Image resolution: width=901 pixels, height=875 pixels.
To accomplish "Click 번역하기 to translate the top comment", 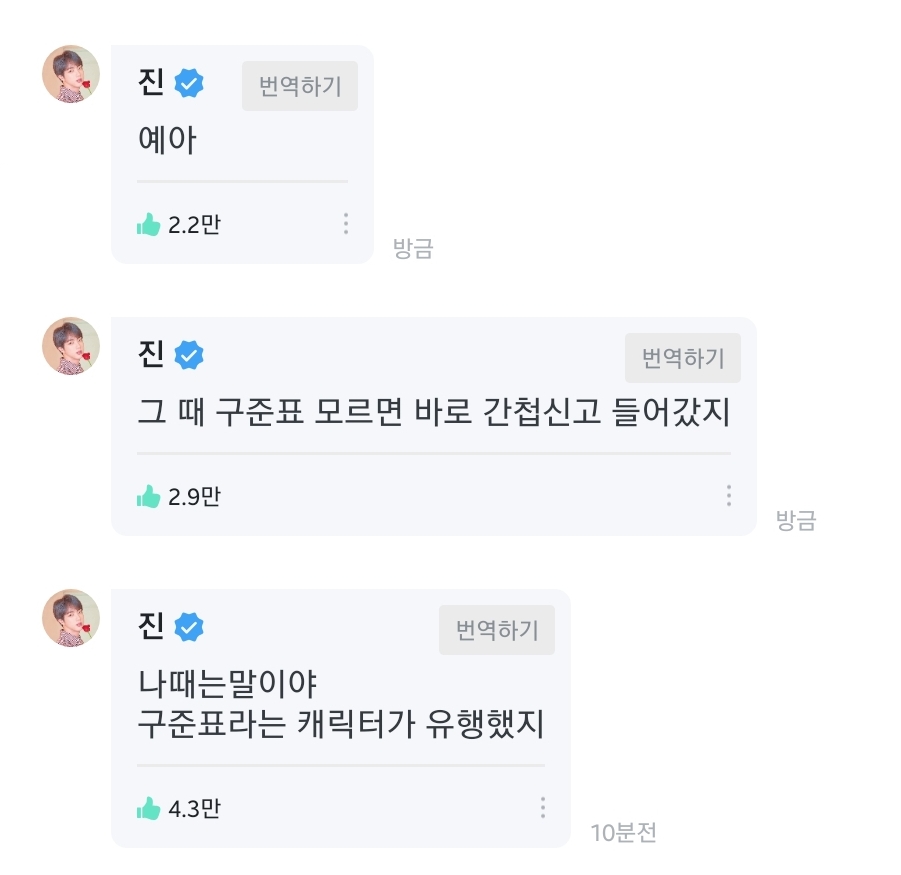I will click(299, 86).
